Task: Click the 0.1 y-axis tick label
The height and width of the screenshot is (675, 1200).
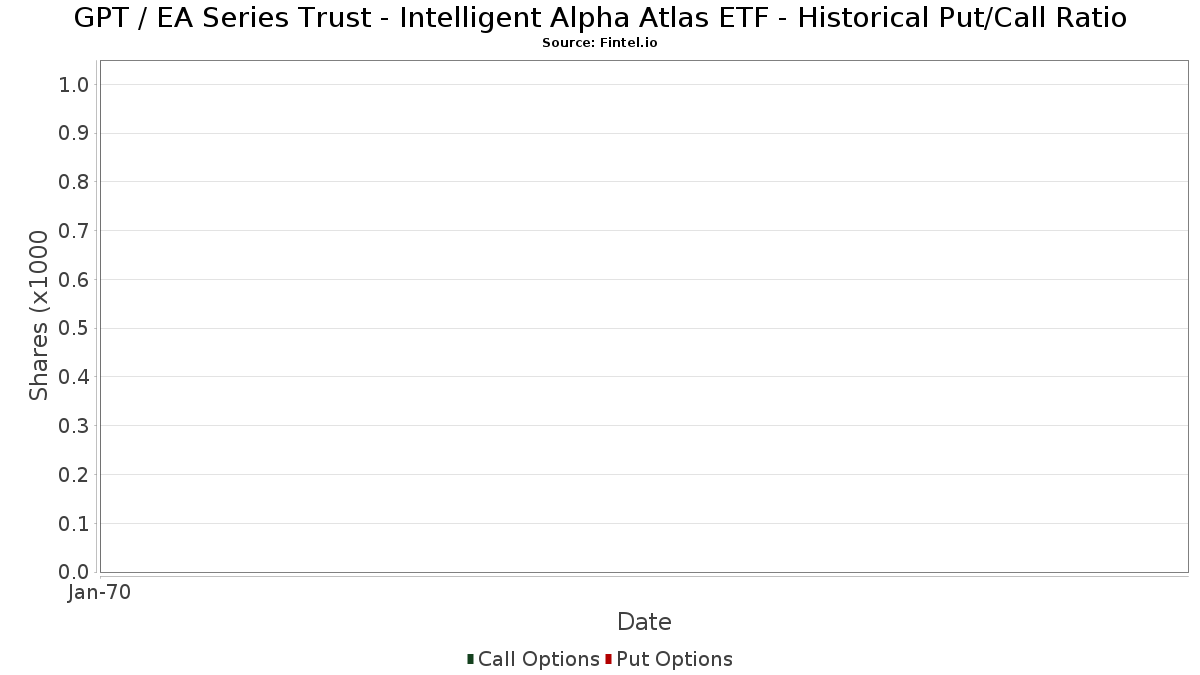Action: 74,523
